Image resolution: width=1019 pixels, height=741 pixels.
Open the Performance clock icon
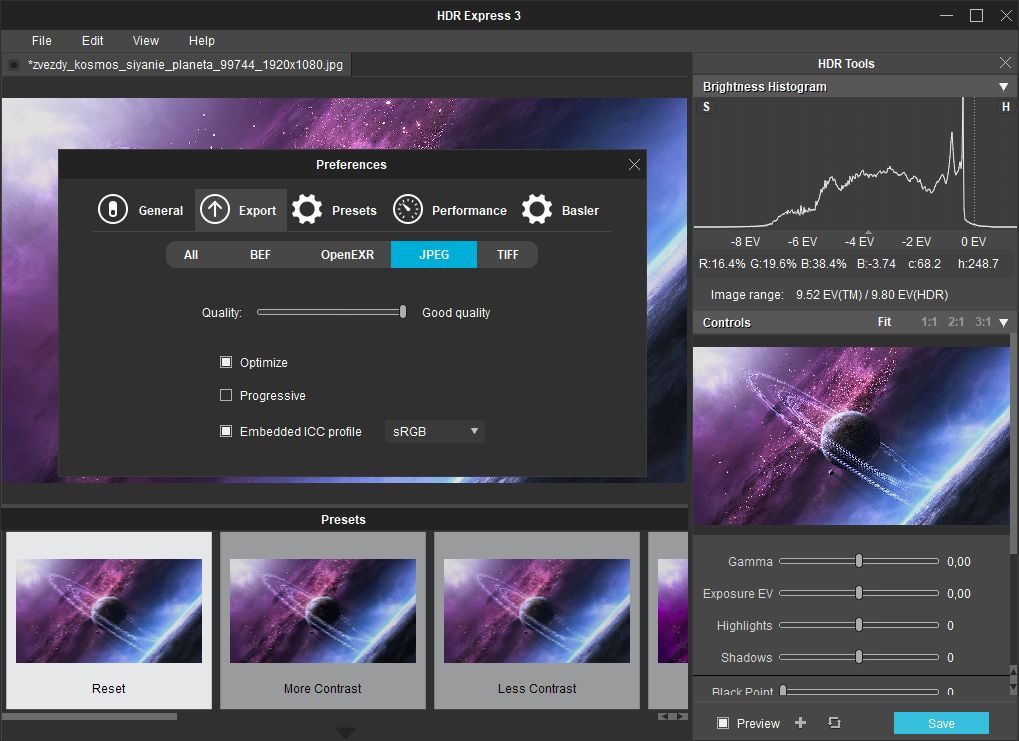408,210
